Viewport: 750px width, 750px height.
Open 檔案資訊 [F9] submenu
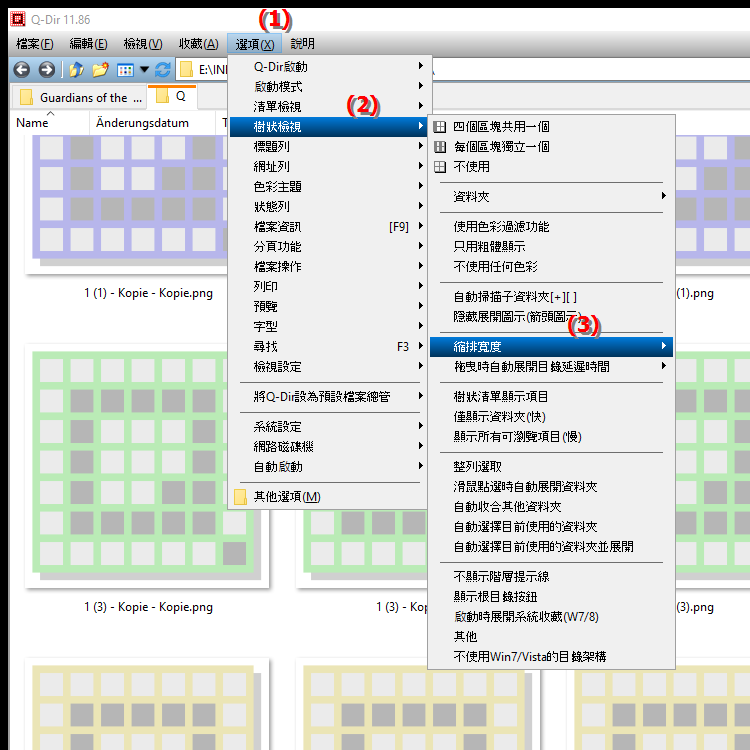[x=329, y=227]
